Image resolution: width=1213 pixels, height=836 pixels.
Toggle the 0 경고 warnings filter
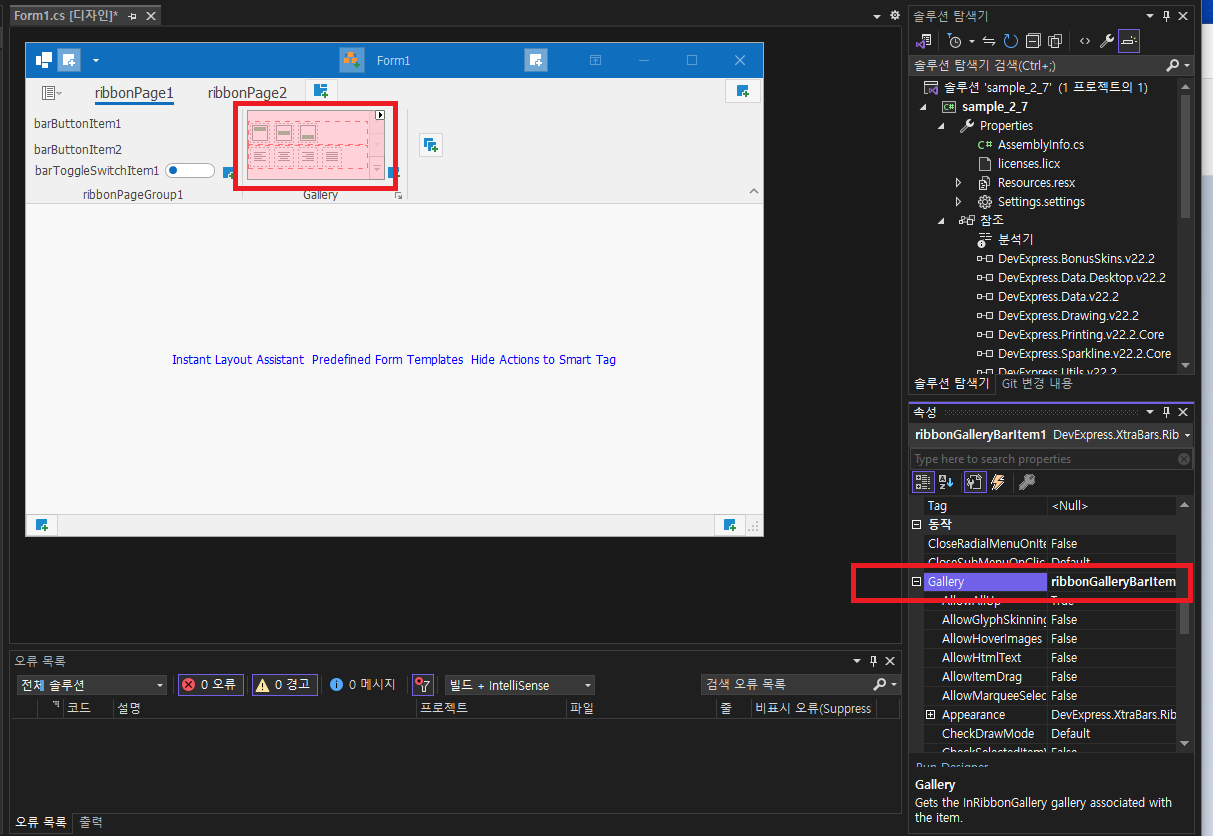point(285,685)
